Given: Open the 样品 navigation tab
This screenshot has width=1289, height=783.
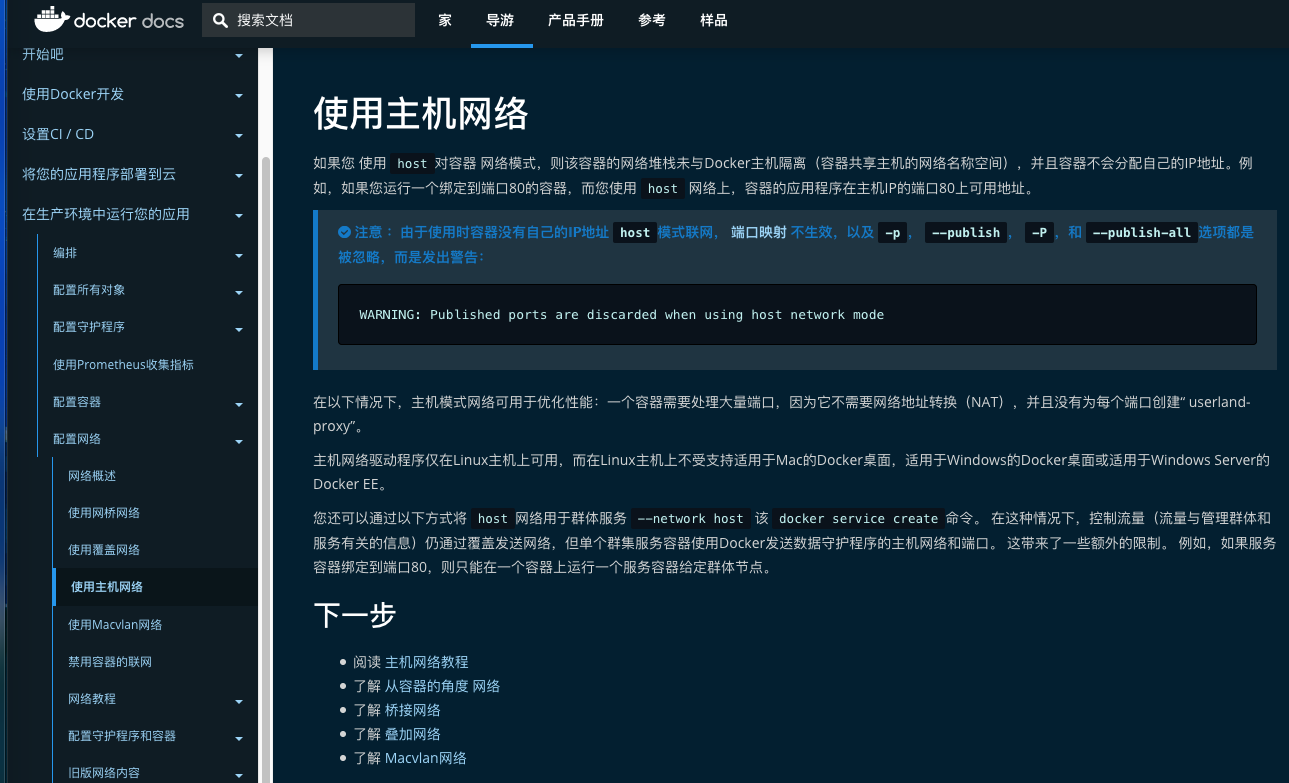Looking at the screenshot, I should pos(714,20).
